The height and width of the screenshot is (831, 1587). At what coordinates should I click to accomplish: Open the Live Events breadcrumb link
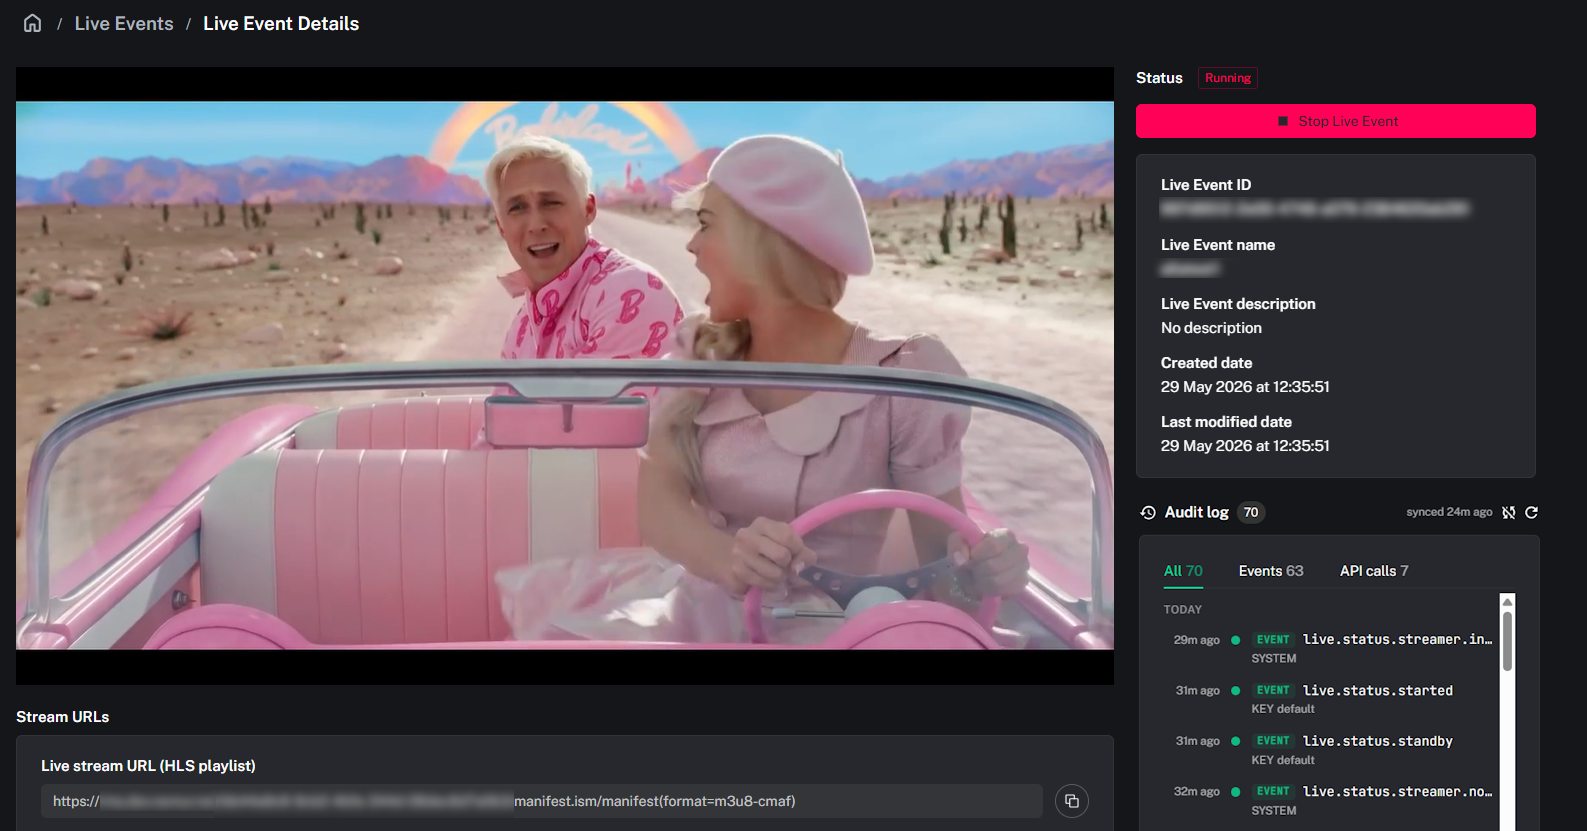pyautogui.click(x=124, y=23)
